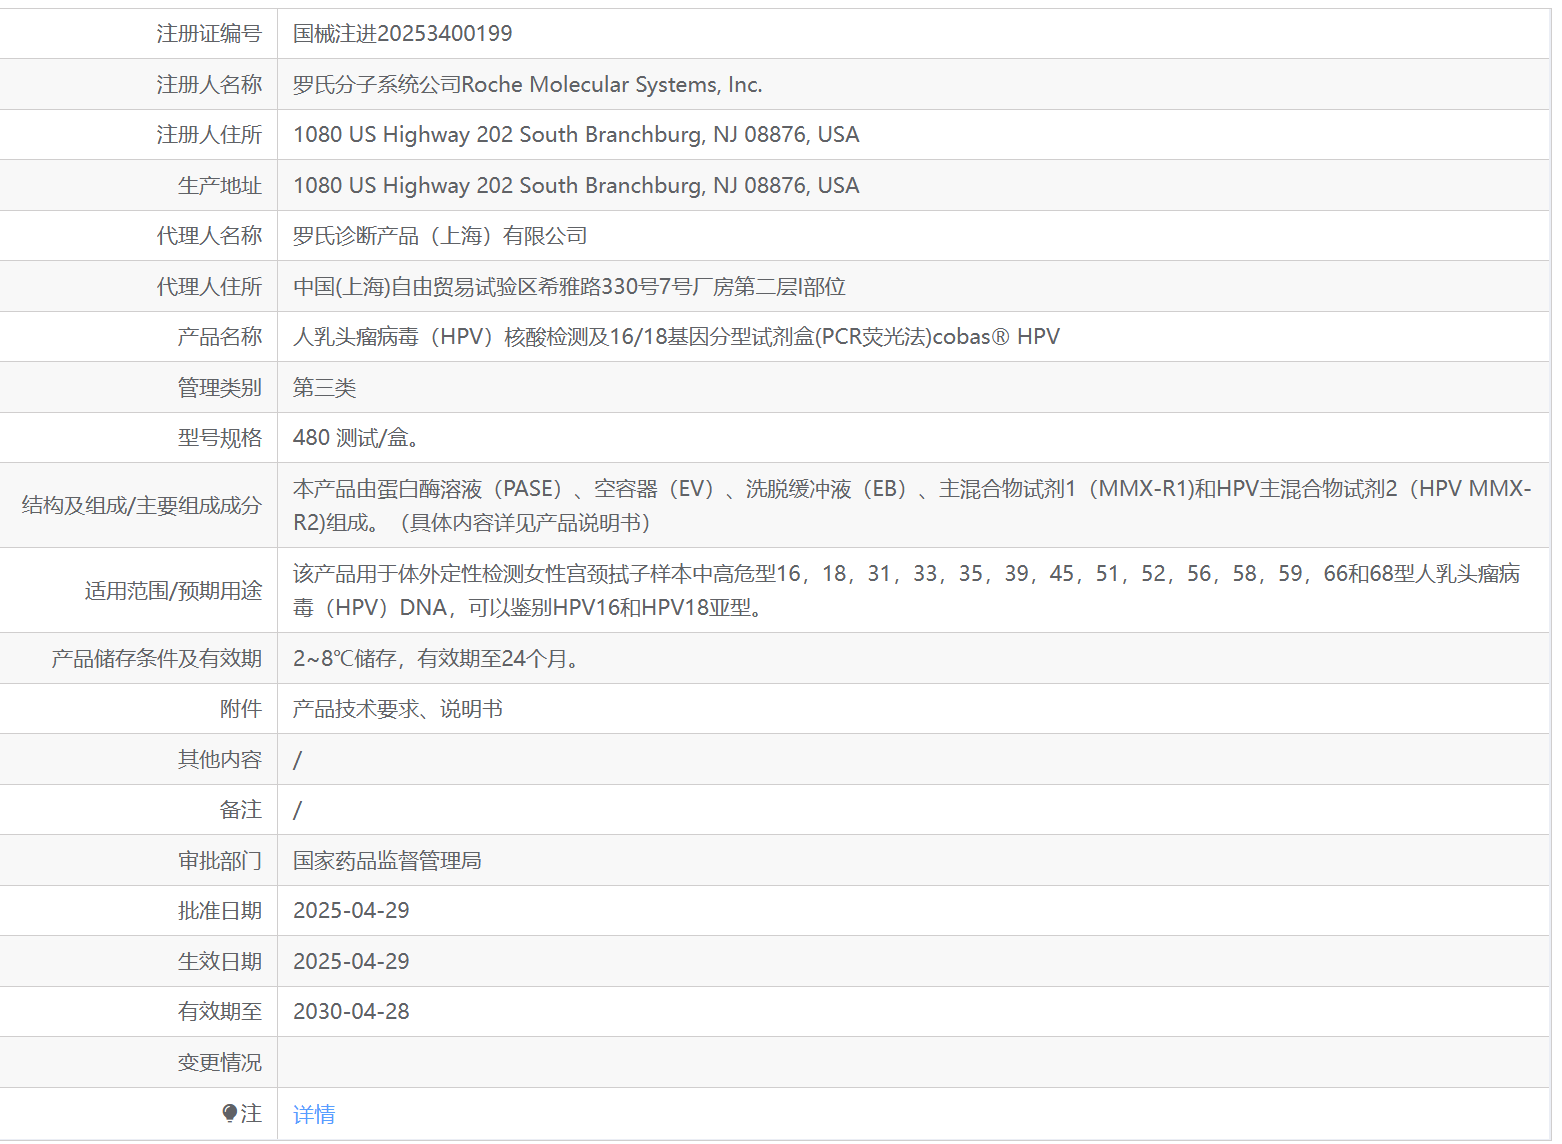Select the intended use text starting 该产品用于体外定性检测
The height and width of the screenshot is (1144, 1562).
906,591
